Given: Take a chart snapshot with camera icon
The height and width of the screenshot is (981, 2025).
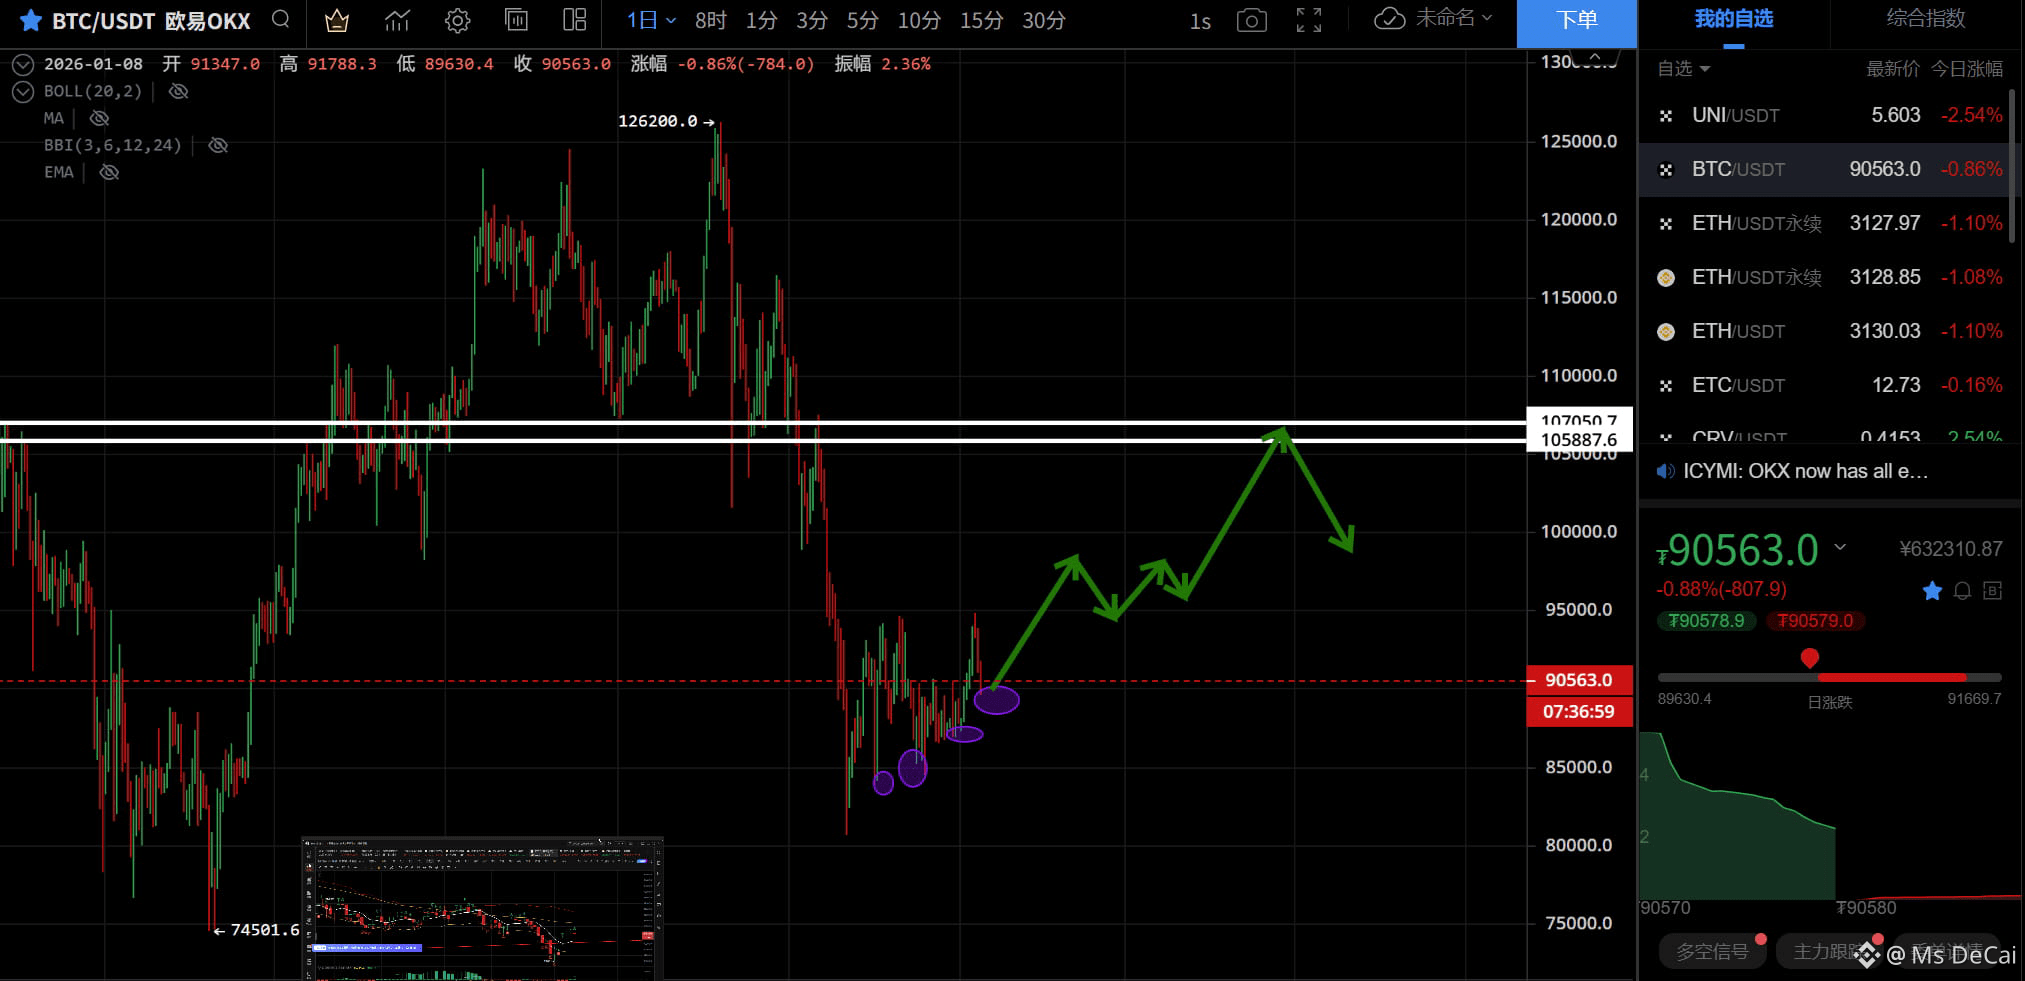Looking at the screenshot, I should point(1252,20).
